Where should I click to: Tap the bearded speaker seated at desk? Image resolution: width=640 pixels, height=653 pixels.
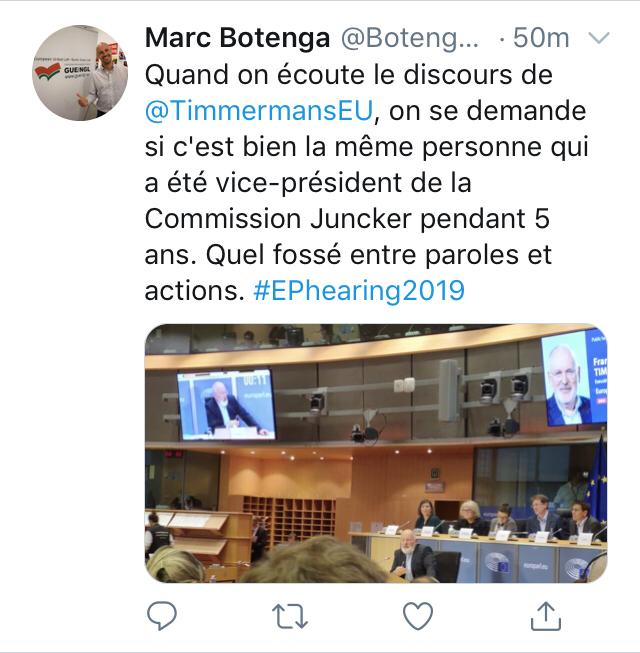pos(413,554)
